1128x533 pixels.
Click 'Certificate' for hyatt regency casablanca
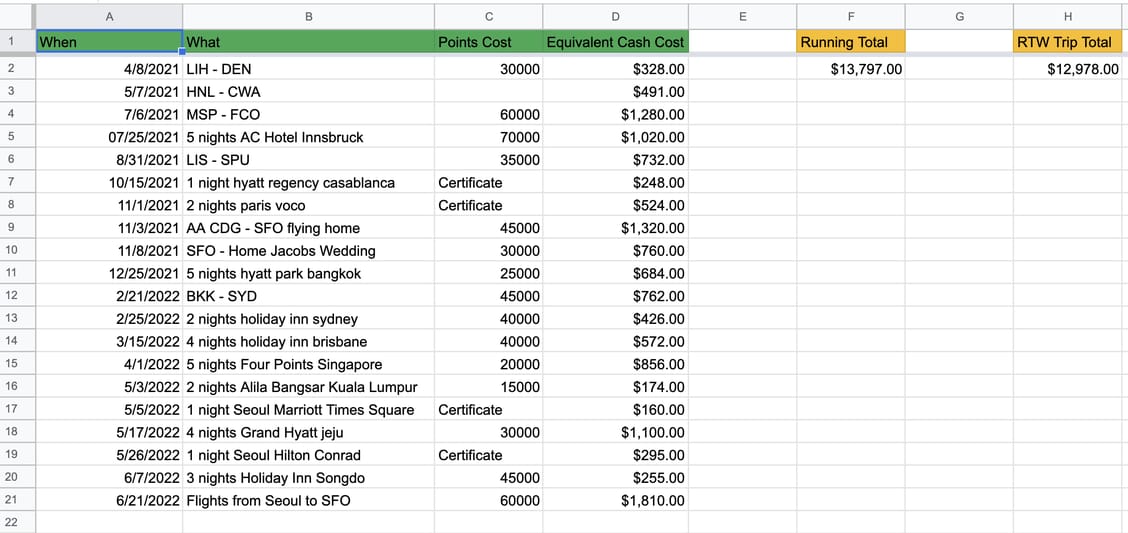pos(488,183)
